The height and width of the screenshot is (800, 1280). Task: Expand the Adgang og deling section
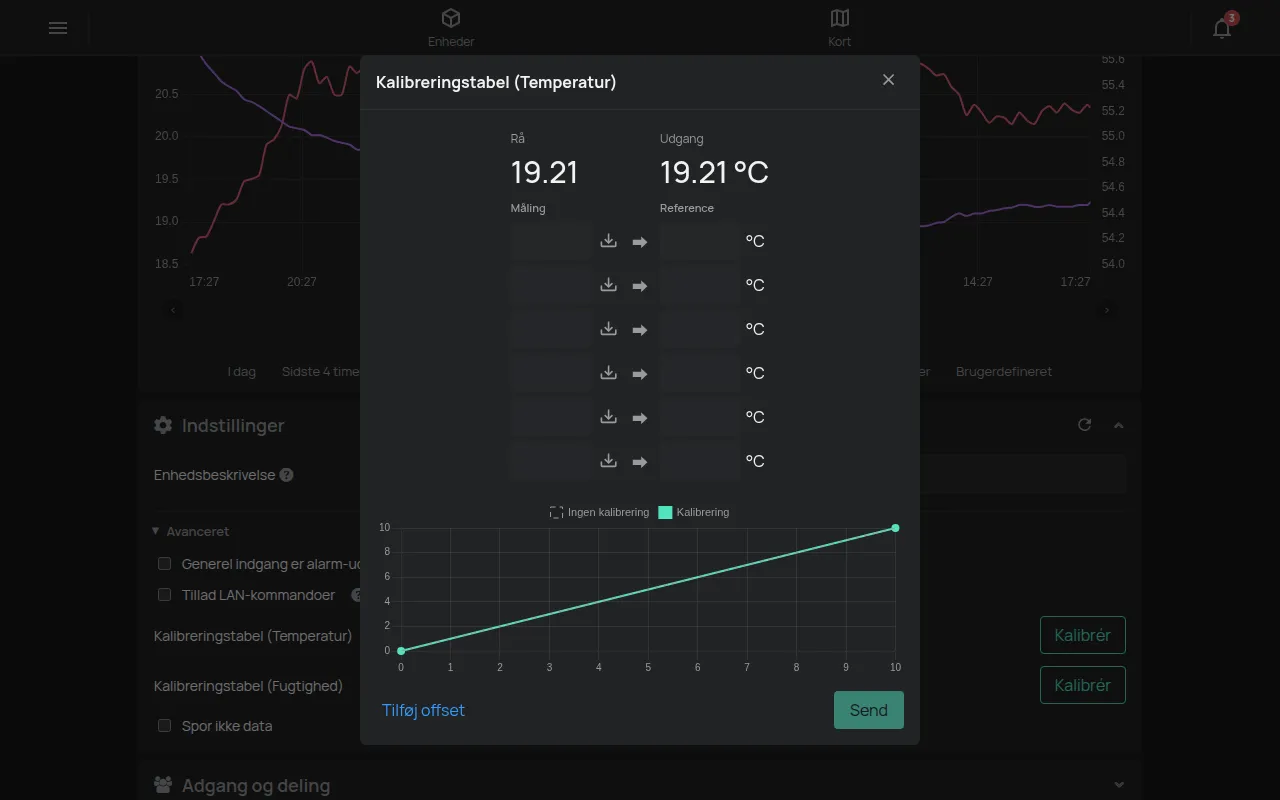pos(1119,785)
